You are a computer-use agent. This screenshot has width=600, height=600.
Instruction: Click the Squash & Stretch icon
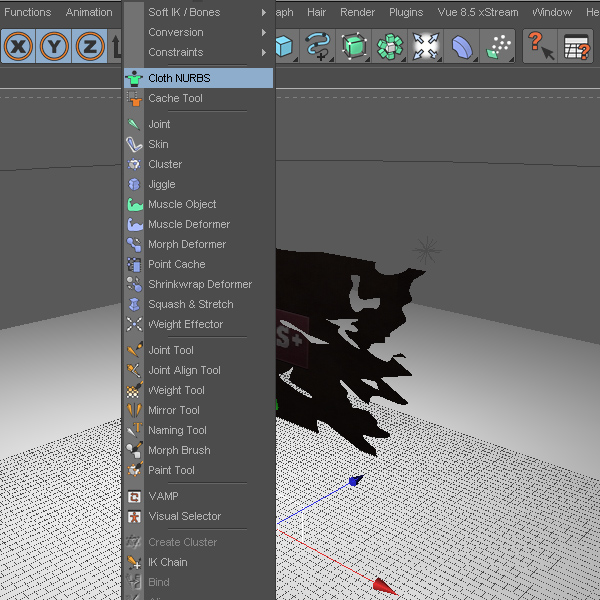(x=134, y=304)
